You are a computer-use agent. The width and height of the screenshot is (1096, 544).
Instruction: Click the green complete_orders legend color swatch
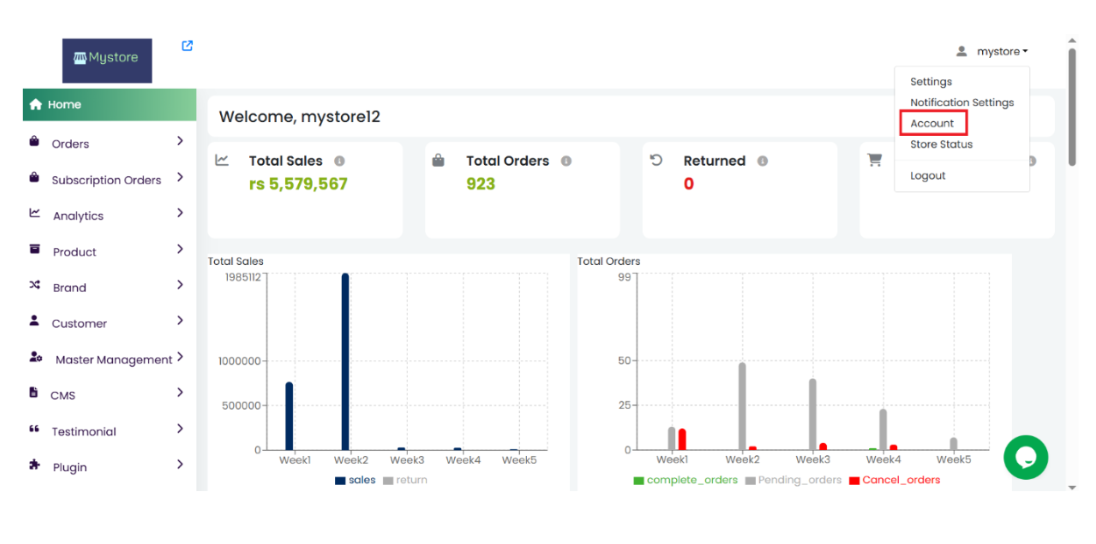pos(638,481)
